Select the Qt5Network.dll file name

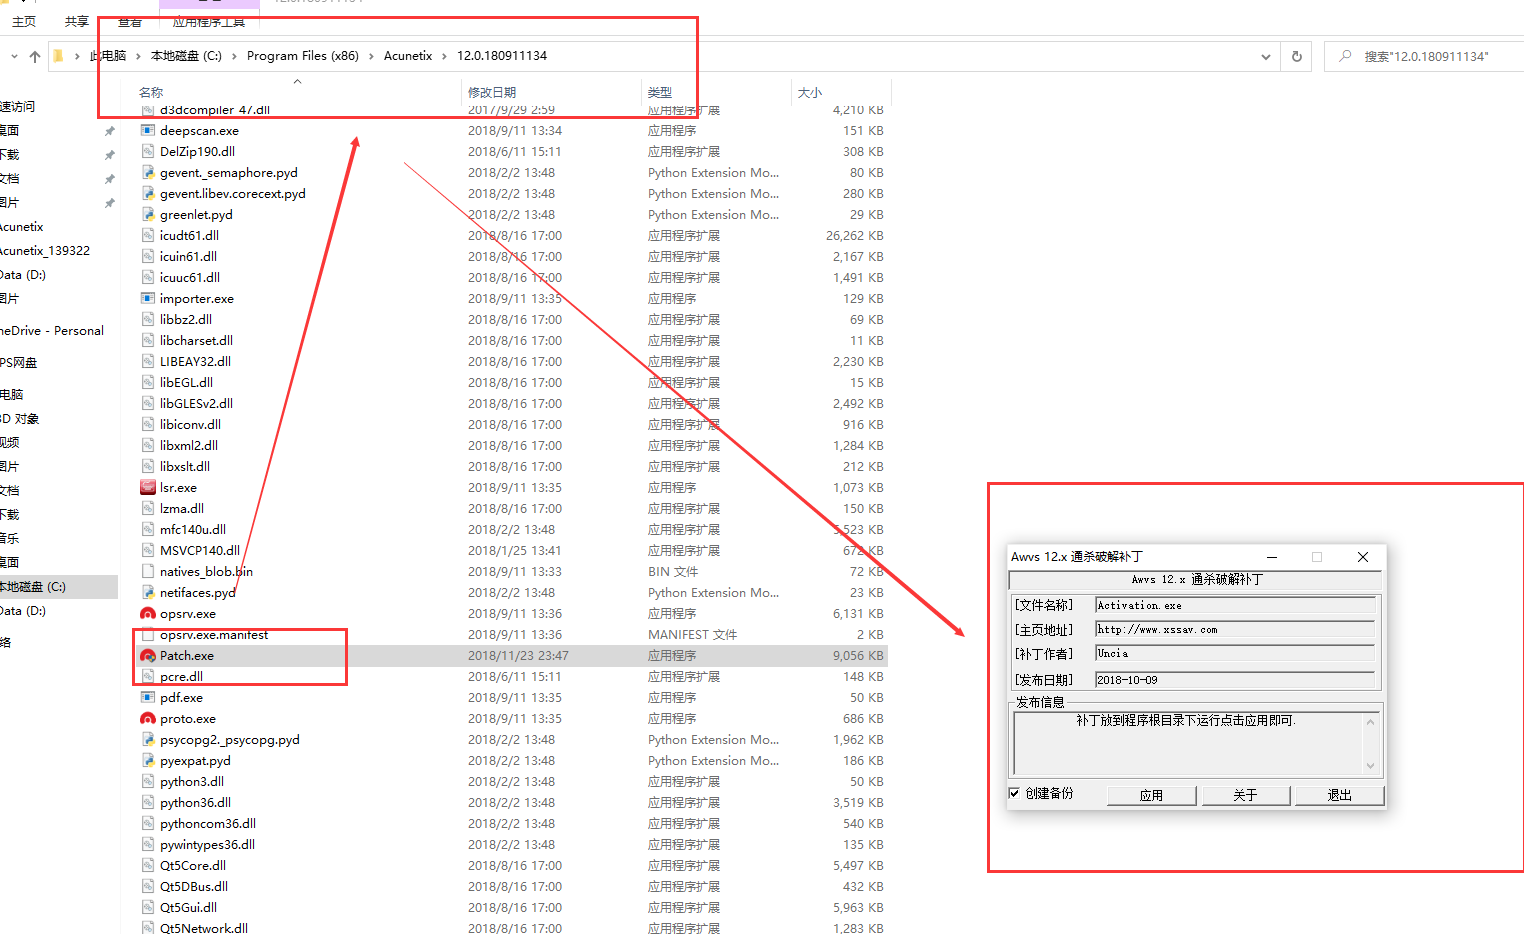[x=204, y=928]
